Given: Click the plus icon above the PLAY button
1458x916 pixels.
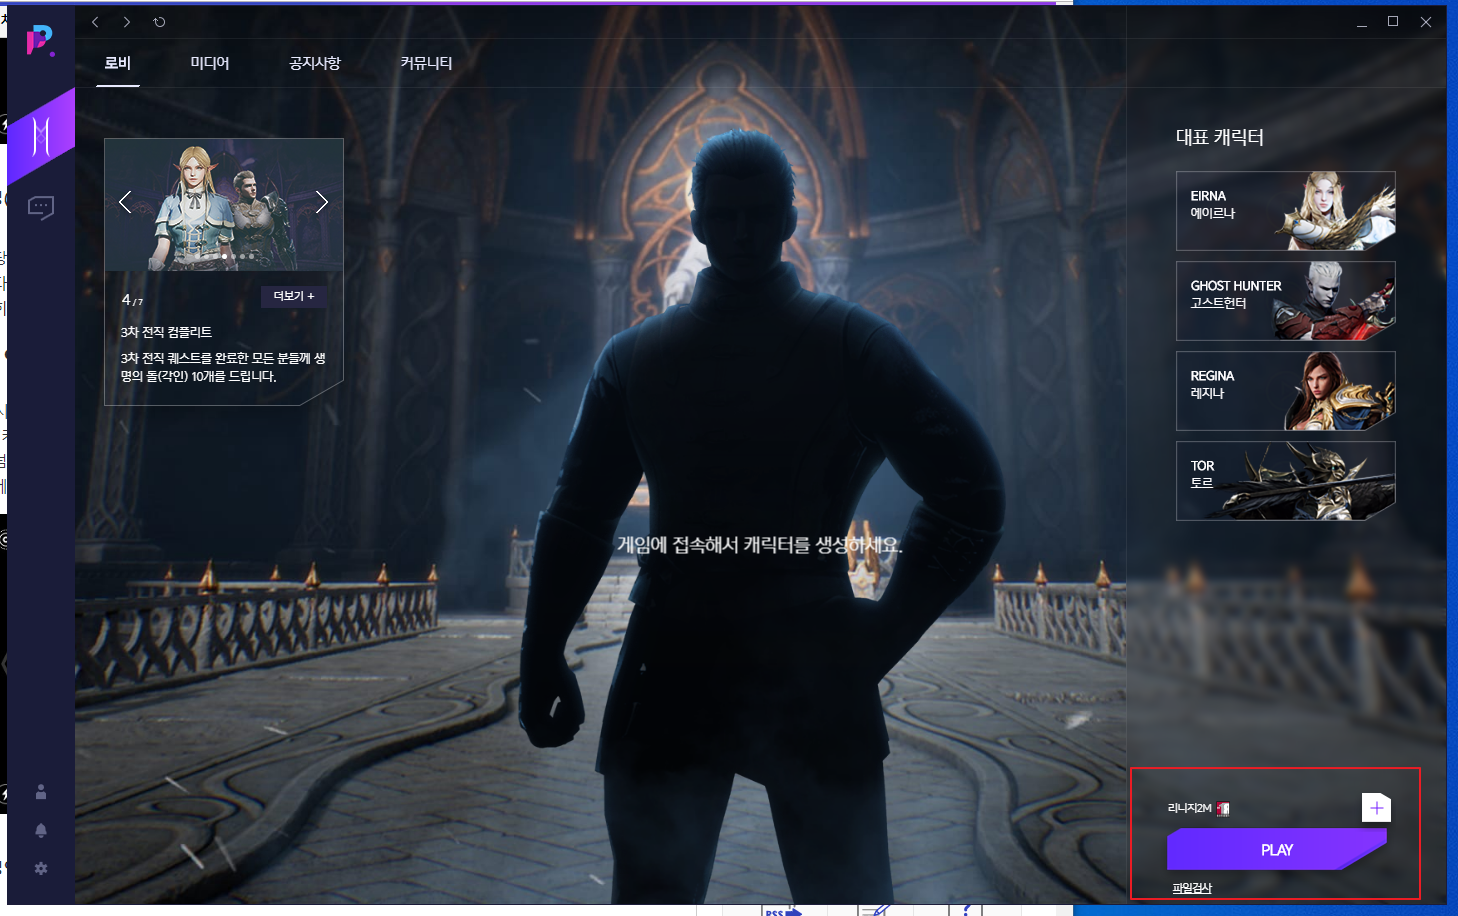Looking at the screenshot, I should pos(1376,808).
